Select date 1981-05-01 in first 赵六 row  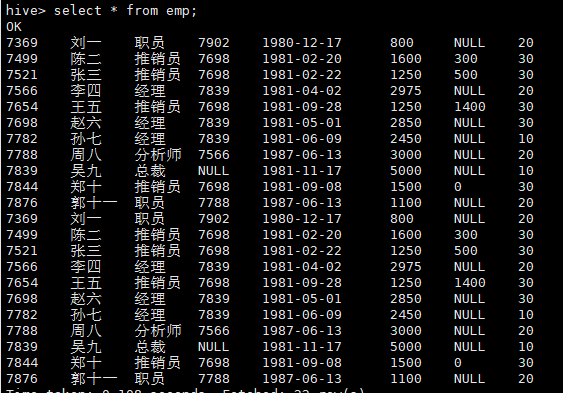point(302,123)
